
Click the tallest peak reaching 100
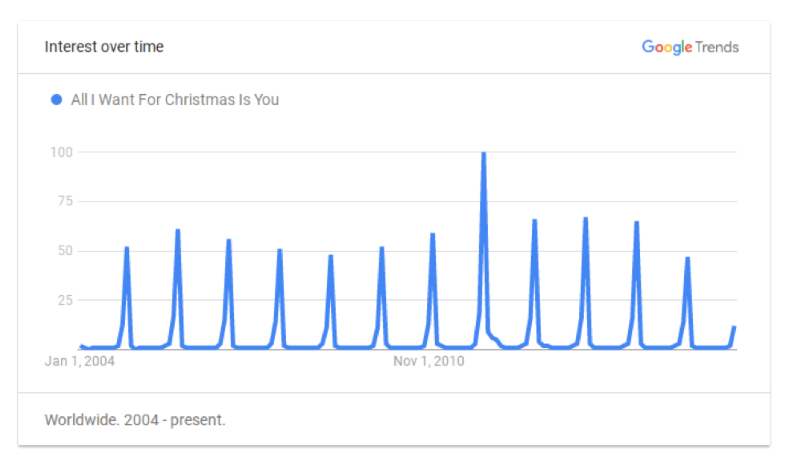[483, 153]
